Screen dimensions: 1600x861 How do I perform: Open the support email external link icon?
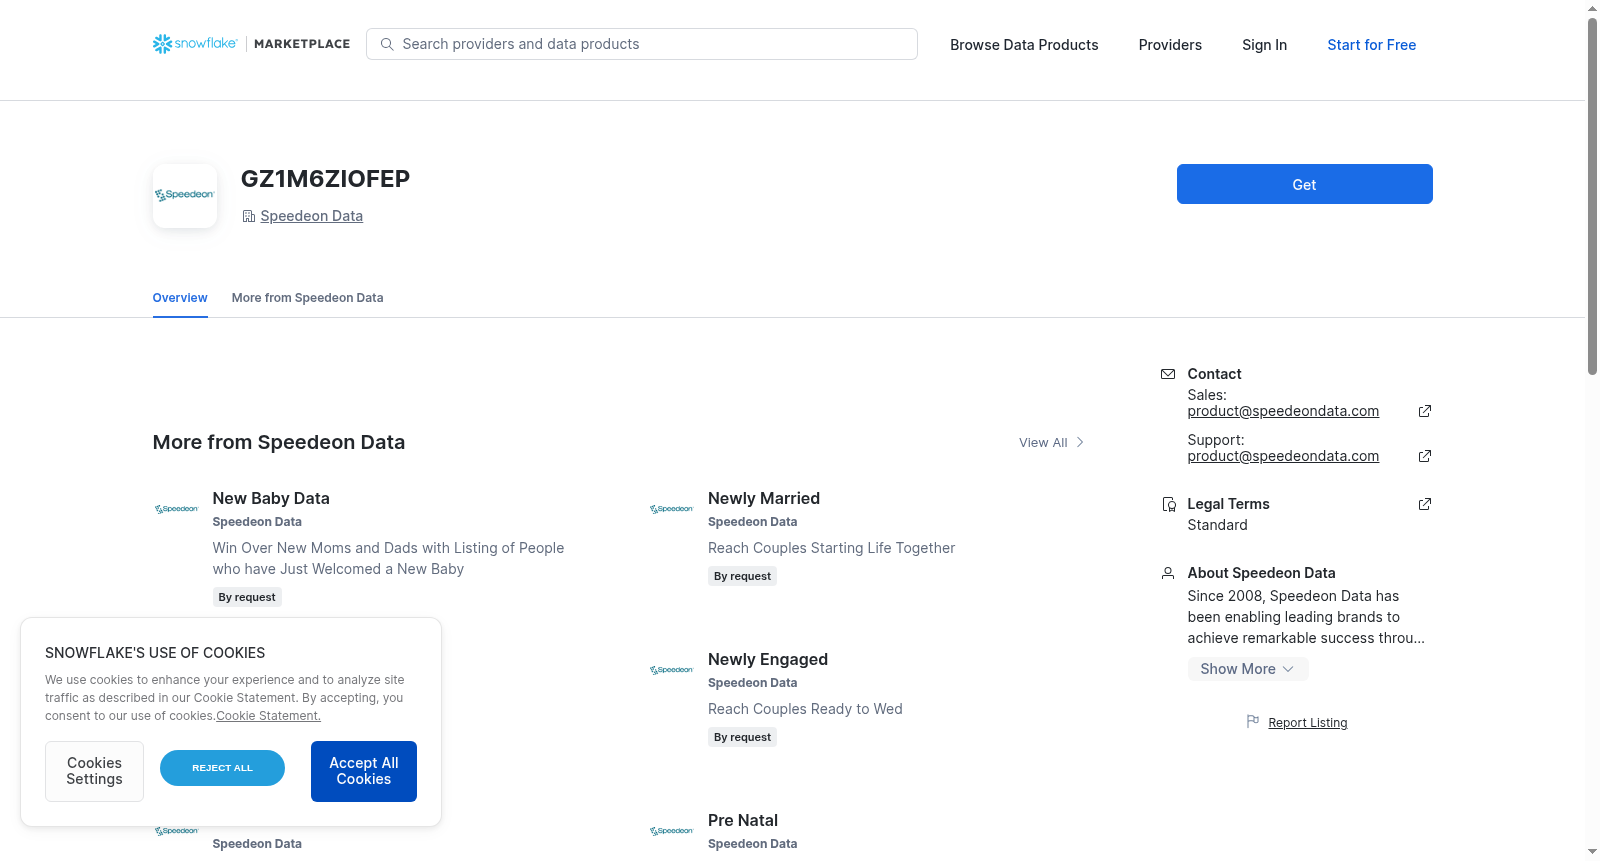tap(1425, 456)
